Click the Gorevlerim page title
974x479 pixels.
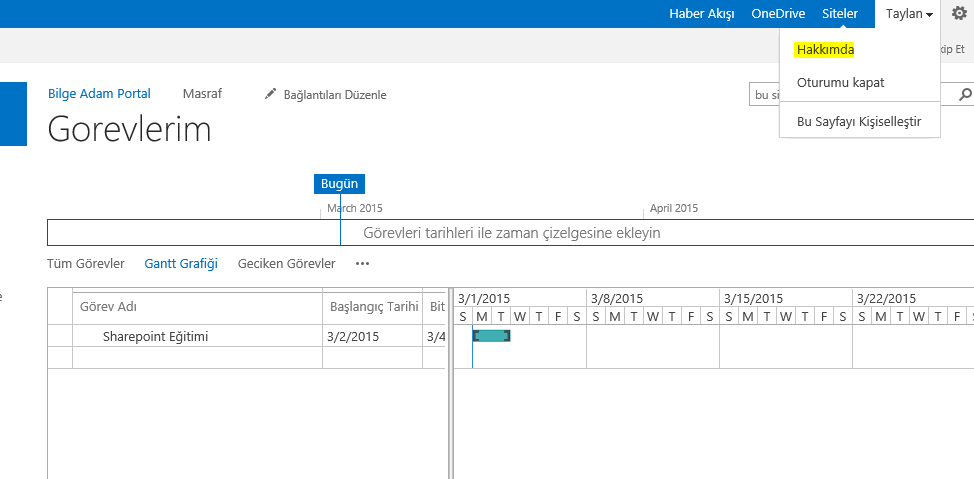click(129, 129)
